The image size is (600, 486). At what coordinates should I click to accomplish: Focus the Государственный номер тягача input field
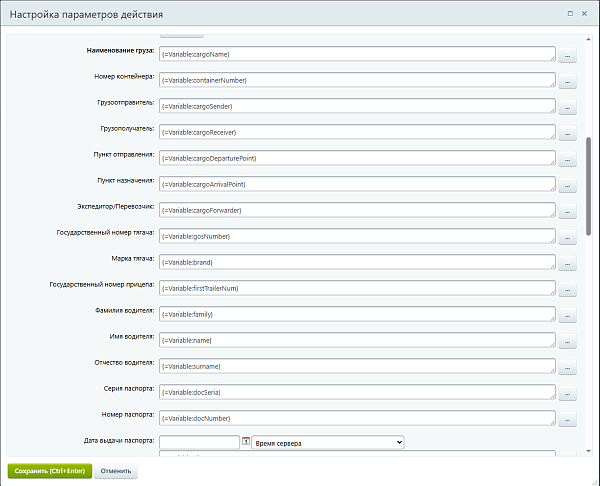tap(357, 236)
